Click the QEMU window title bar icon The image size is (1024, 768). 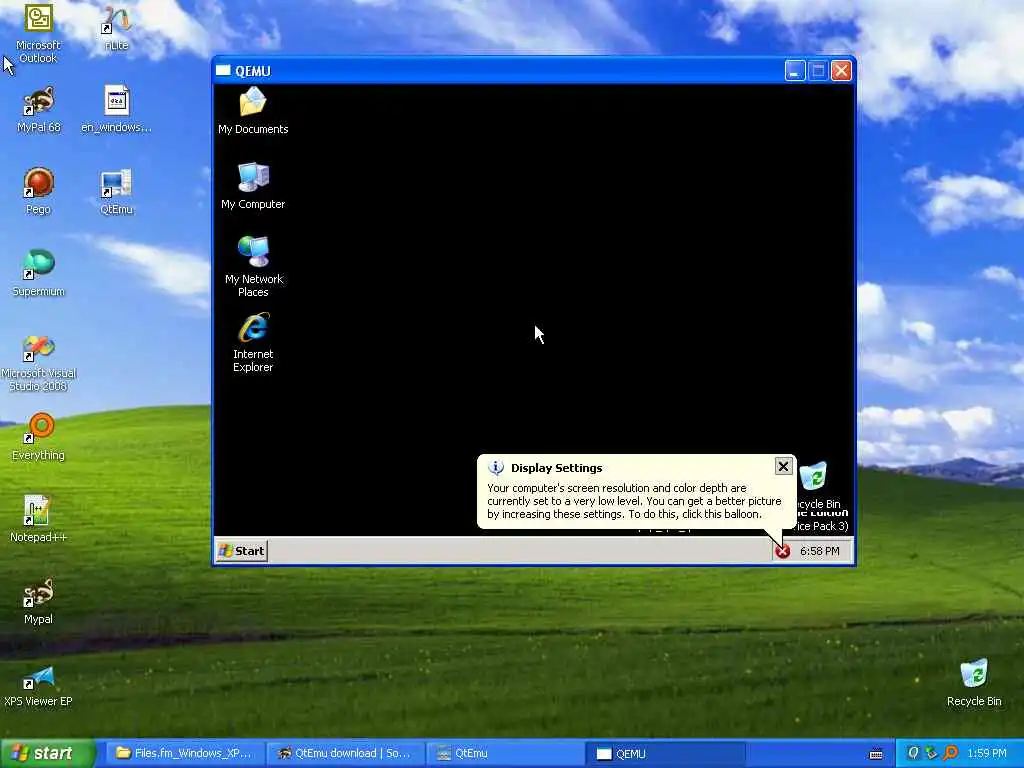click(x=223, y=71)
